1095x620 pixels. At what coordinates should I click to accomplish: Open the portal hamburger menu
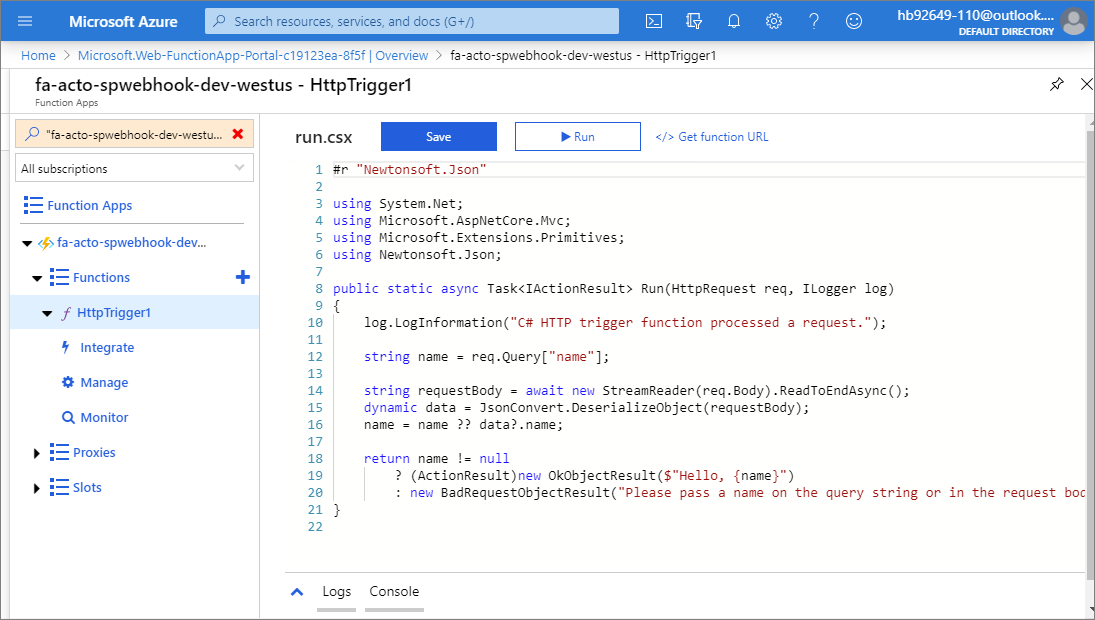25,20
